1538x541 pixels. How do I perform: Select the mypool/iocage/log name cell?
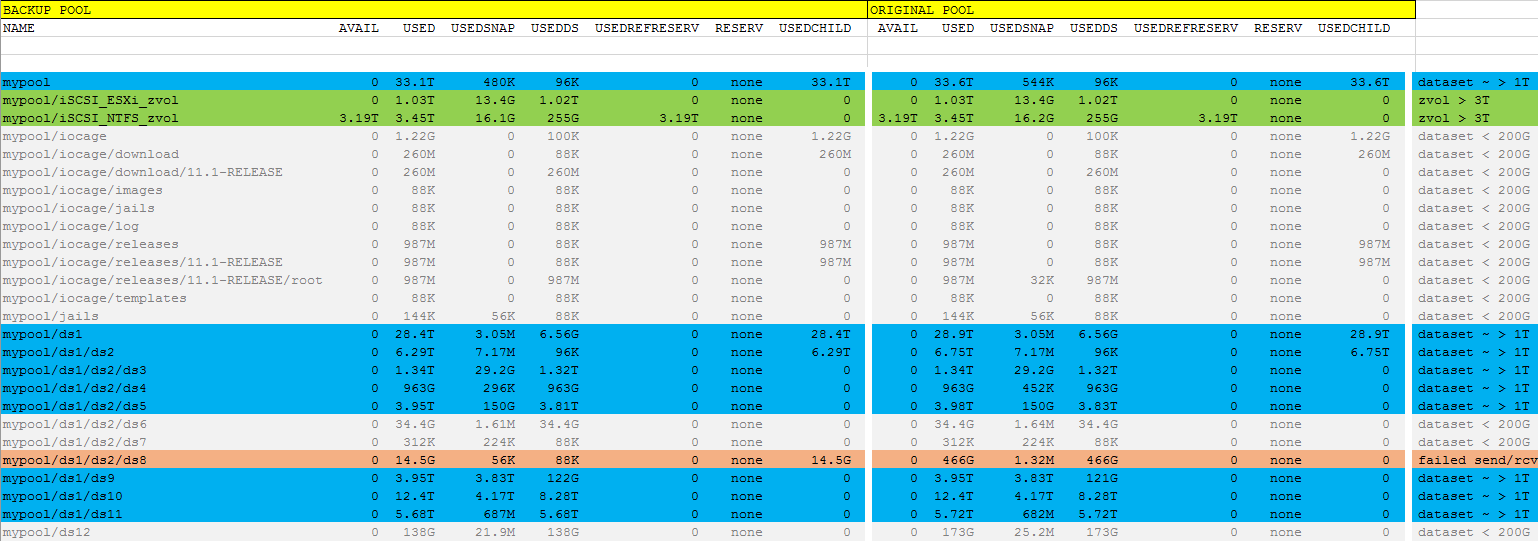(70, 226)
